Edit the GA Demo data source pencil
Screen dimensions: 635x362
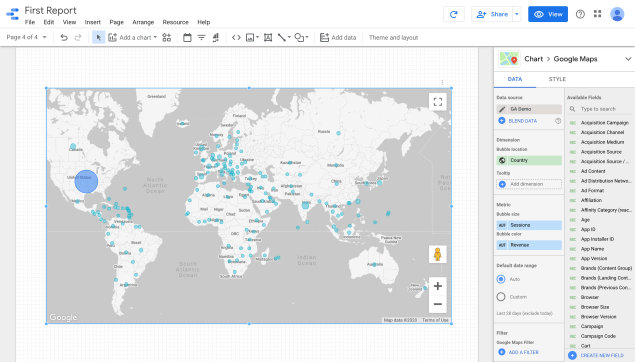click(x=502, y=109)
